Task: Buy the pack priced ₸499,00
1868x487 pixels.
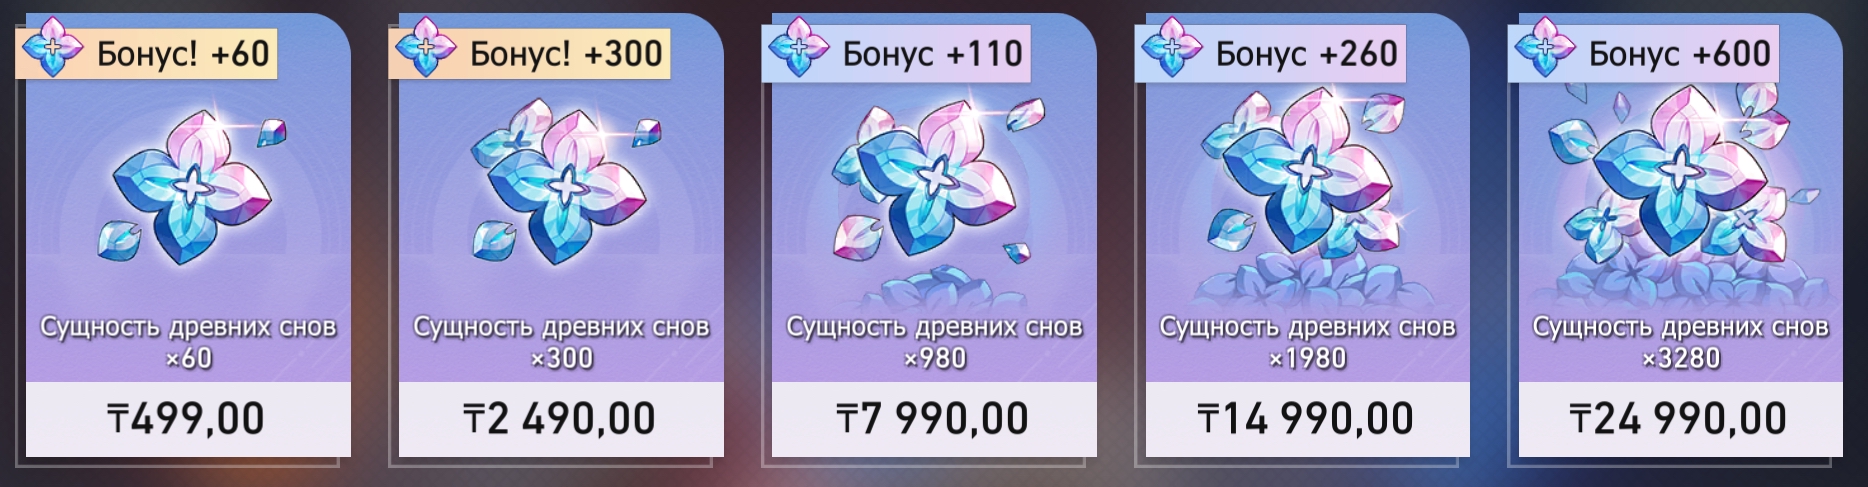Action: coord(188,419)
